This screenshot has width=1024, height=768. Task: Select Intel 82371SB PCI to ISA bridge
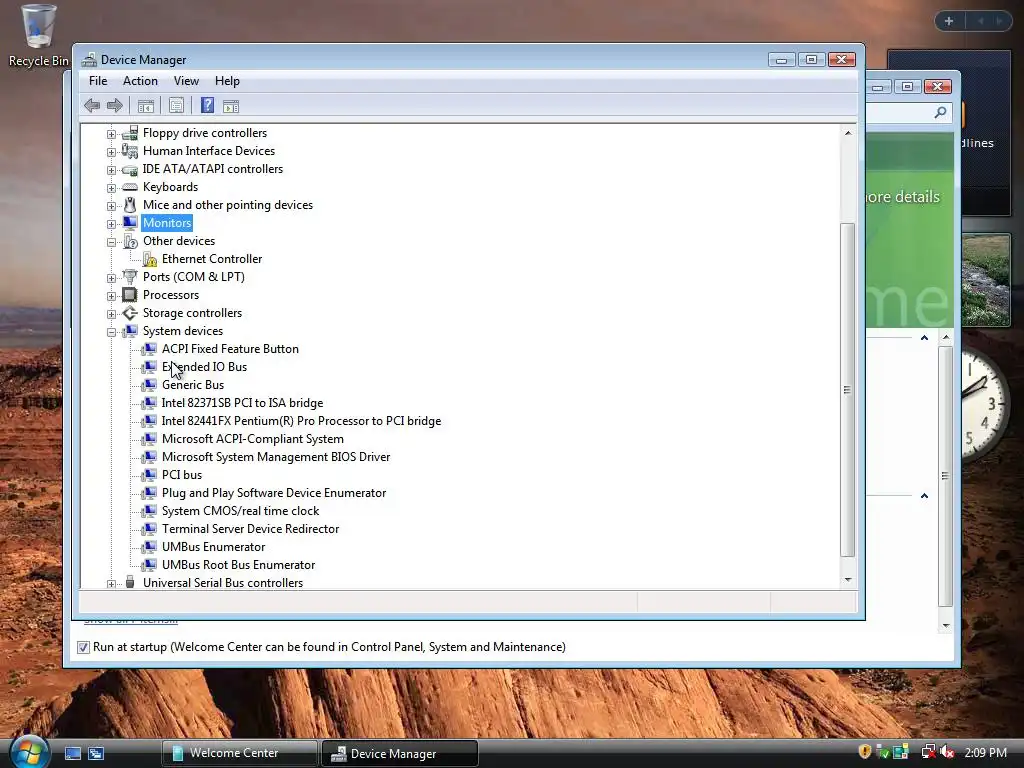[x=242, y=403]
